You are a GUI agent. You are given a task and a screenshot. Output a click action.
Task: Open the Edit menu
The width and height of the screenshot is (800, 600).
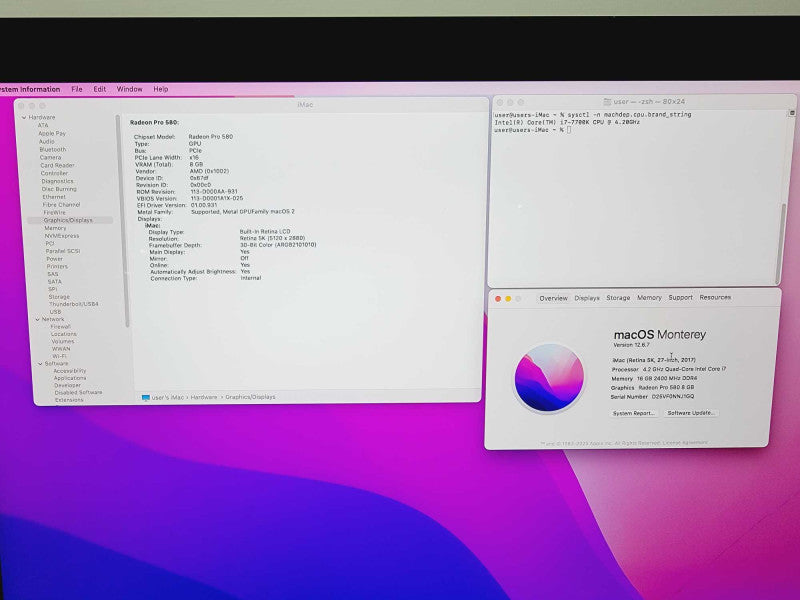[x=99, y=89]
